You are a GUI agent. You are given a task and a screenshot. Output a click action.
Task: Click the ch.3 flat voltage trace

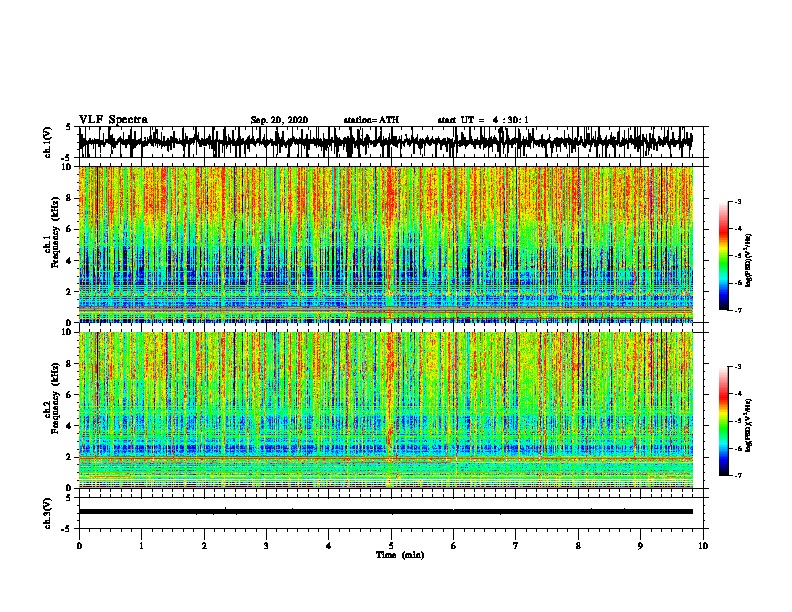(x=385, y=512)
